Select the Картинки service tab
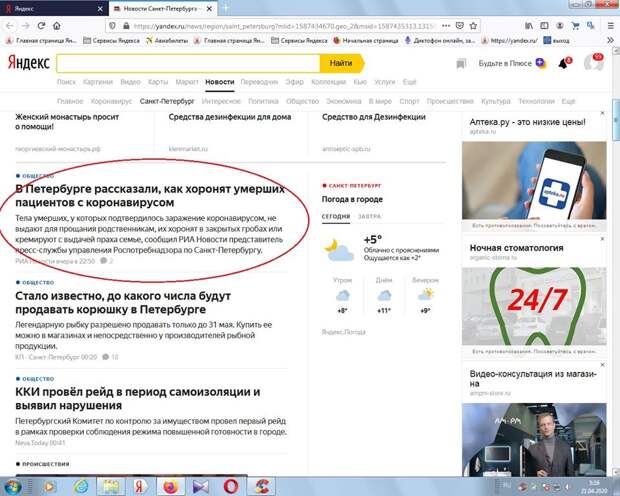Screen dimensions: 620x496 click(98, 82)
